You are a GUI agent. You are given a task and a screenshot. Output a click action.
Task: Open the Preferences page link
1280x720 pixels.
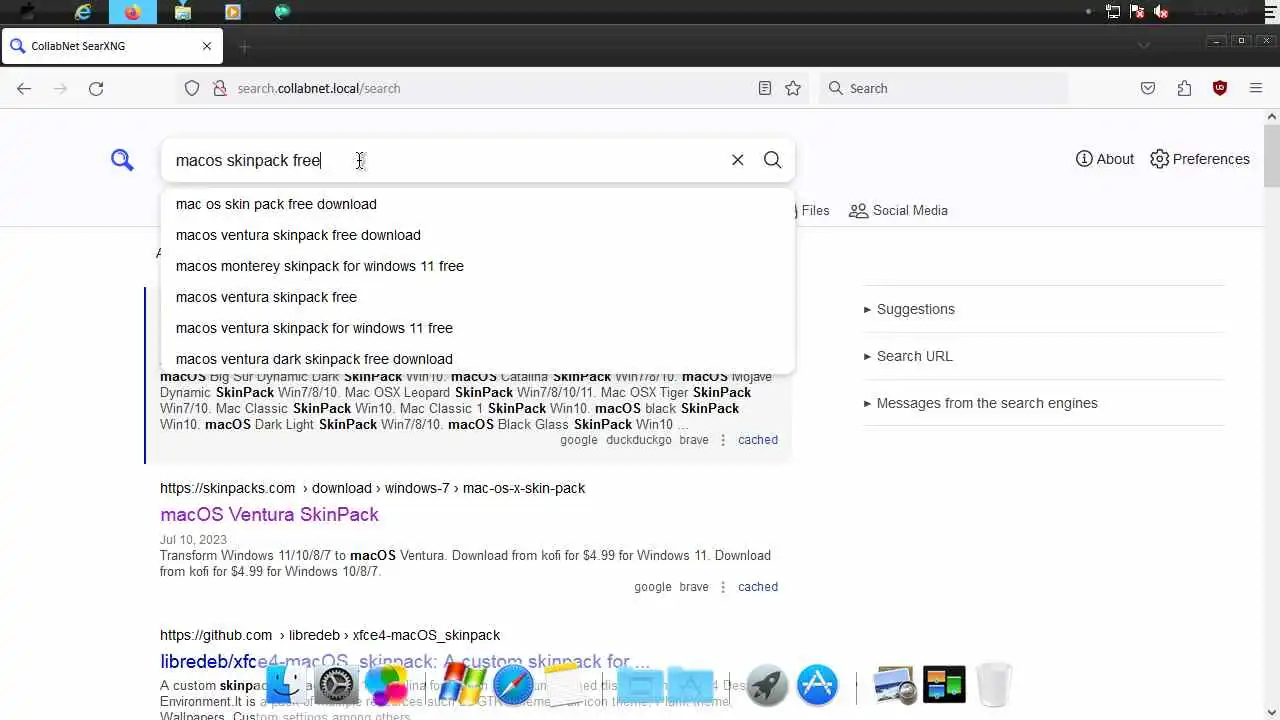point(1199,159)
